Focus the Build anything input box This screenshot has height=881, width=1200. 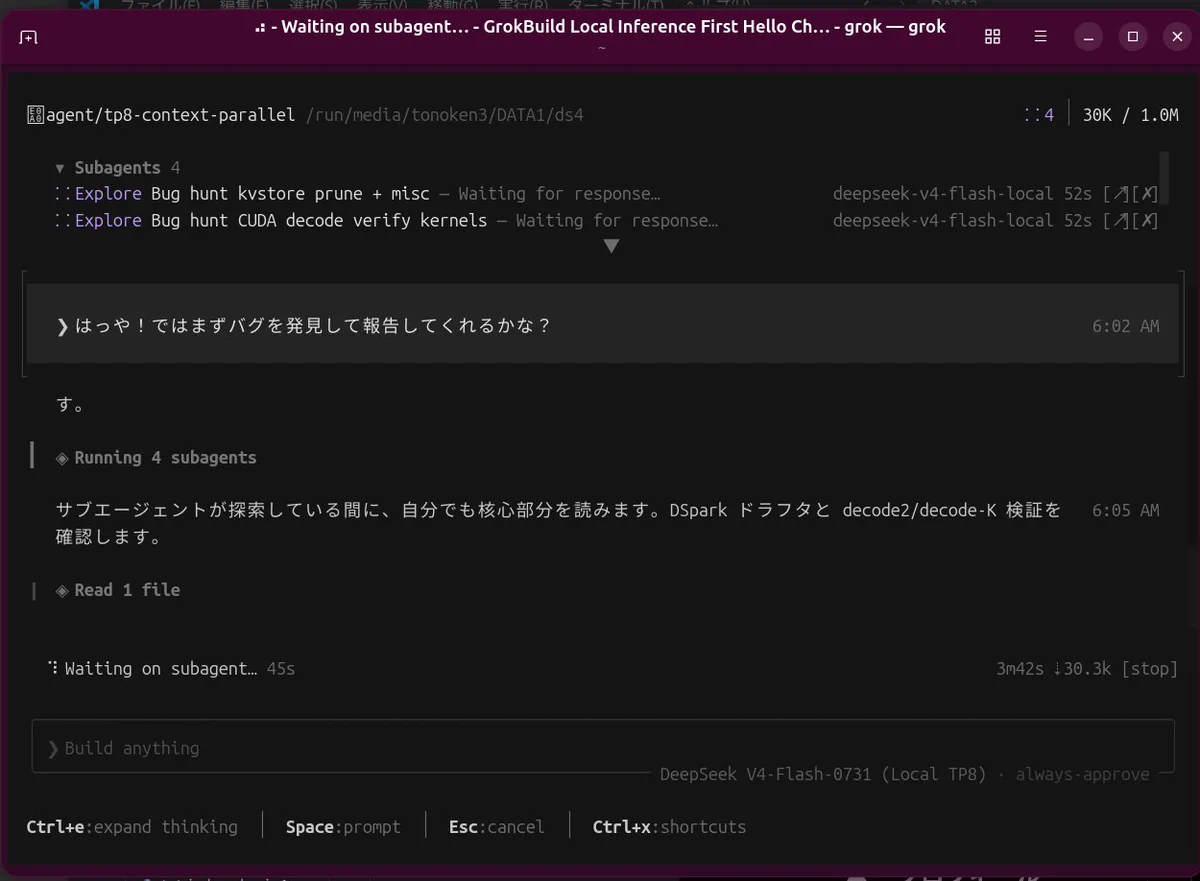coord(603,747)
